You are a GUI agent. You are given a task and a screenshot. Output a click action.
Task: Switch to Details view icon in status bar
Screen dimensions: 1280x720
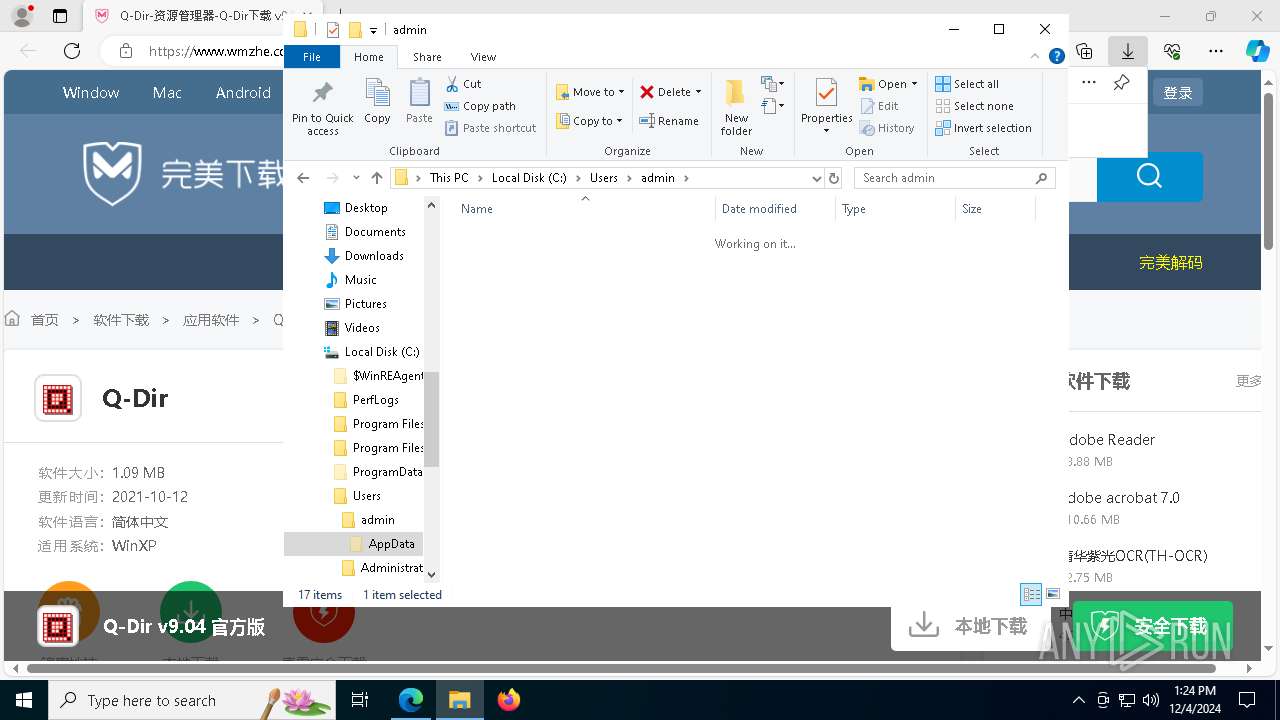point(1031,594)
